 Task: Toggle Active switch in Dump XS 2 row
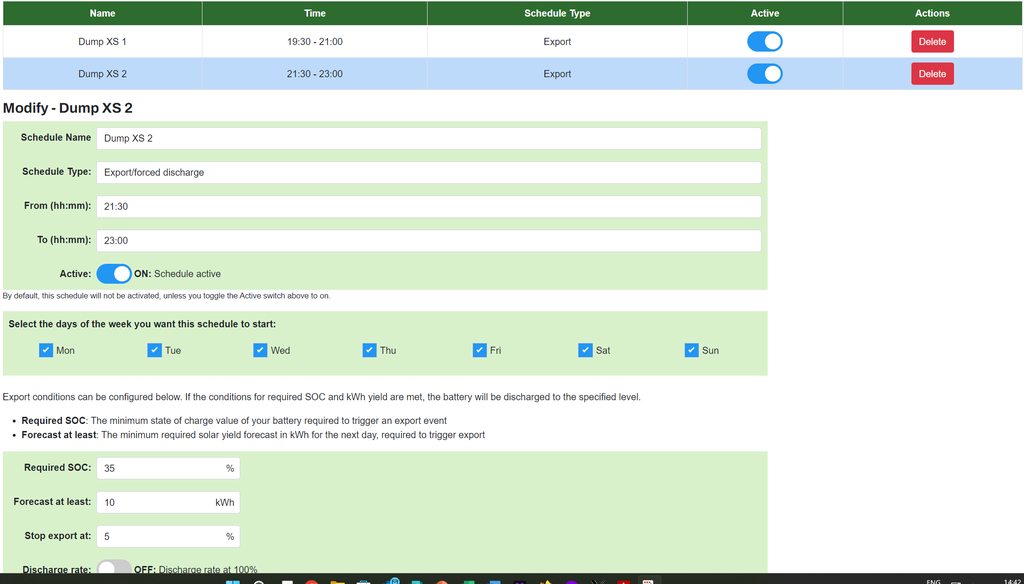tap(764, 74)
